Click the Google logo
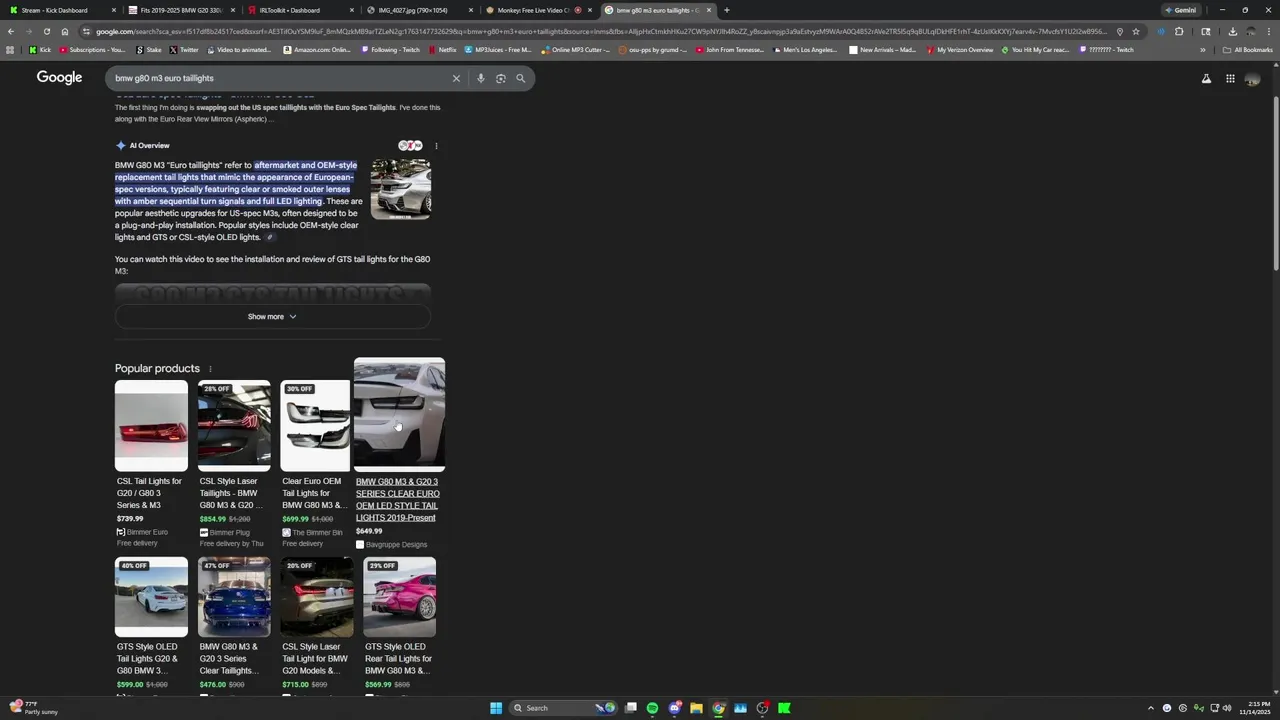This screenshot has width=1280, height=720. click(60, 78)
